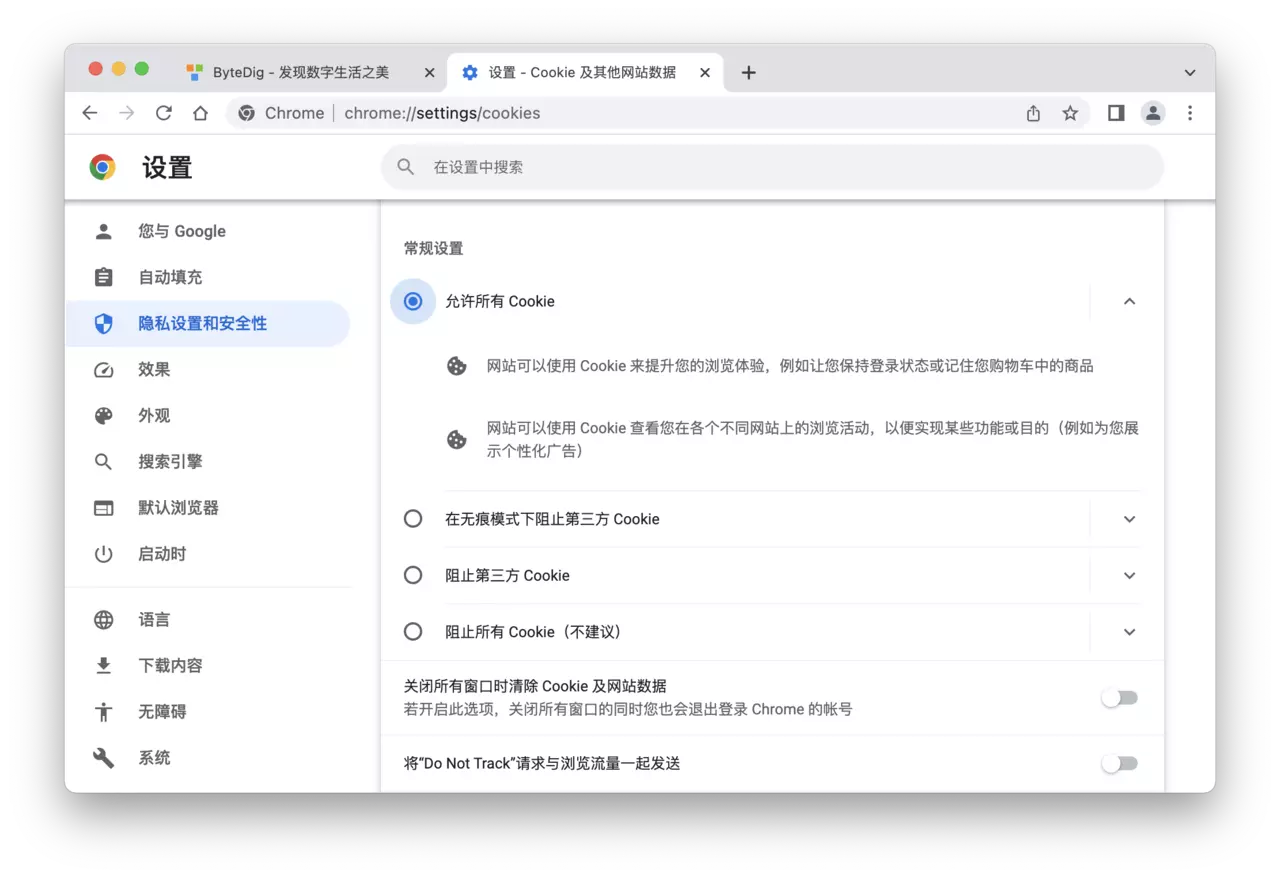Click the Chrome site info chip
1280x878 pixels.
(281, 113)
